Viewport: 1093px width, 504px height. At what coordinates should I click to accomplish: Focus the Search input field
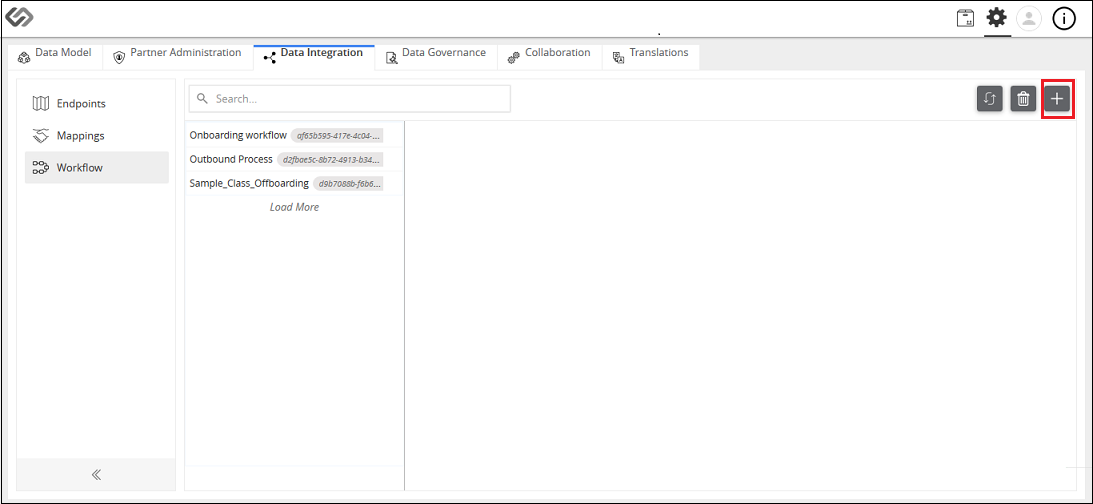tap(350, 99)
